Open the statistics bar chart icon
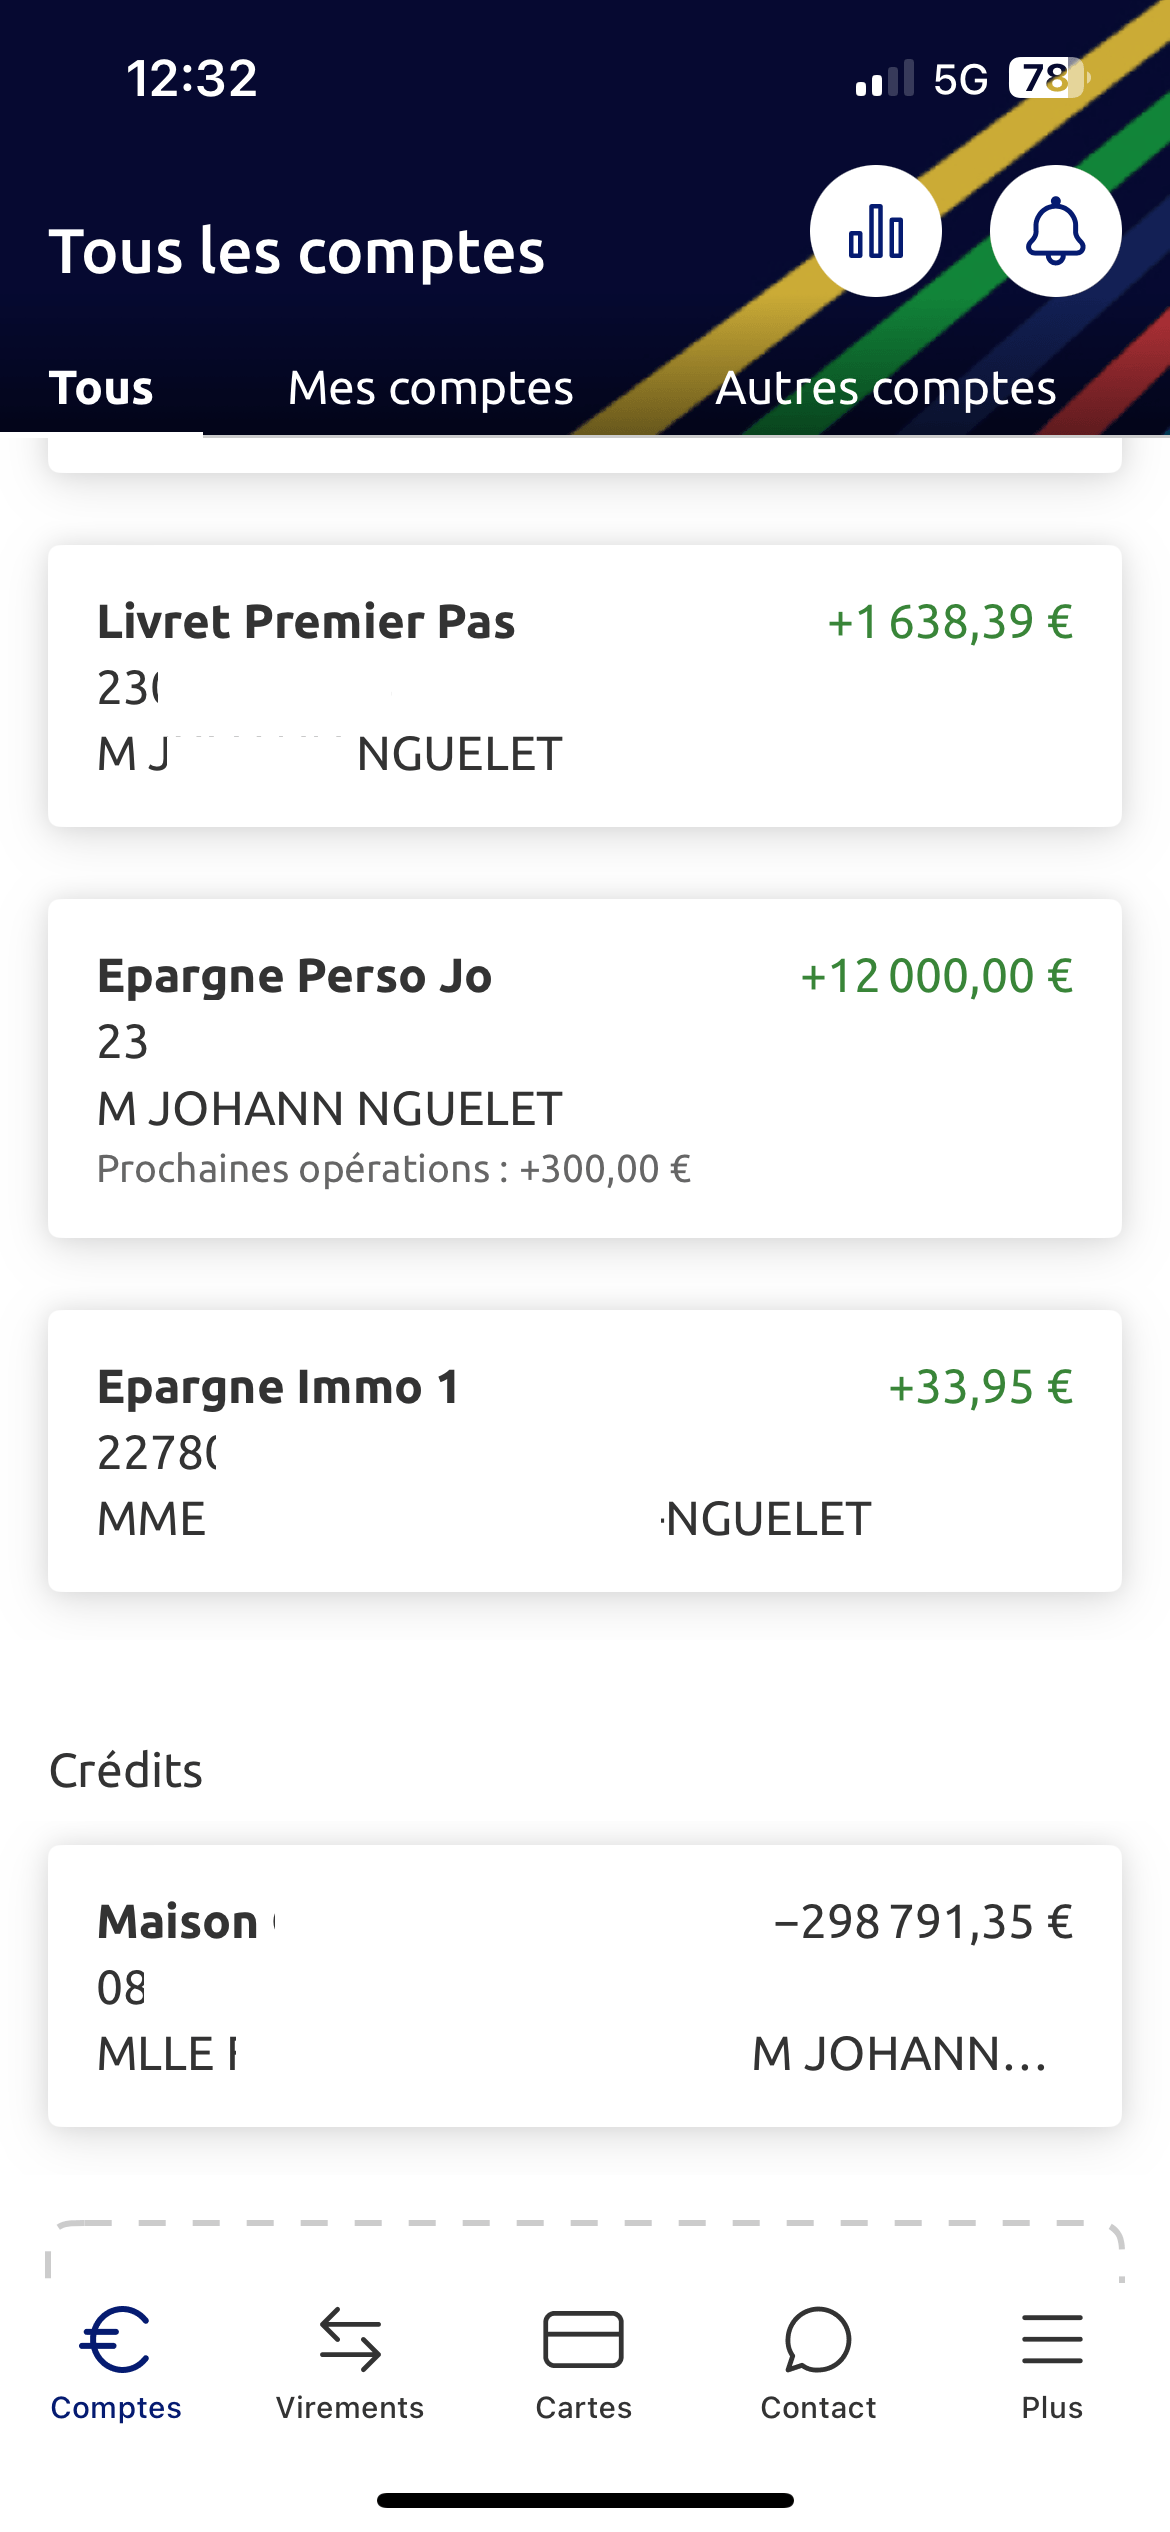 tap(875, 231)
